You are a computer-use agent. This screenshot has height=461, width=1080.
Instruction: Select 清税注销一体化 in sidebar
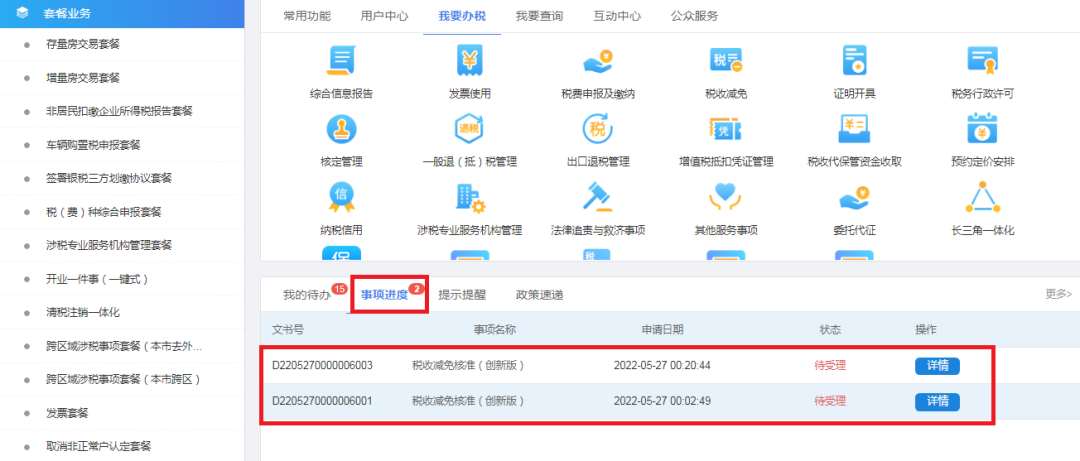pos(83,313)
